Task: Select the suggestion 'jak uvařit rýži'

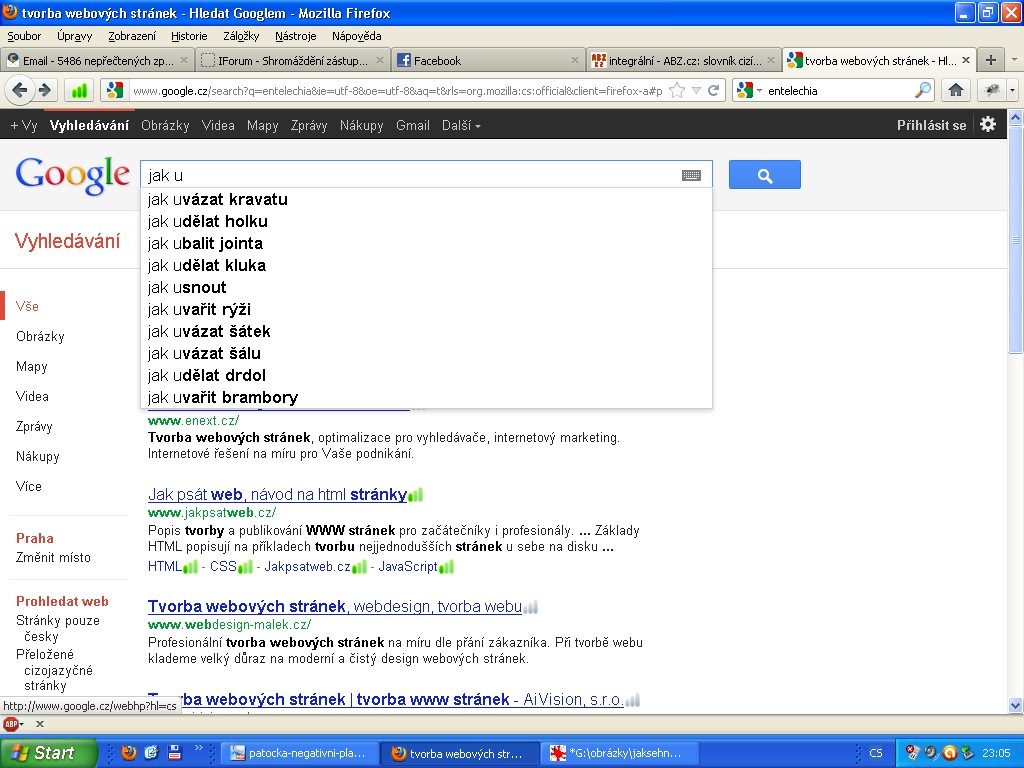Action: (426, 310)
